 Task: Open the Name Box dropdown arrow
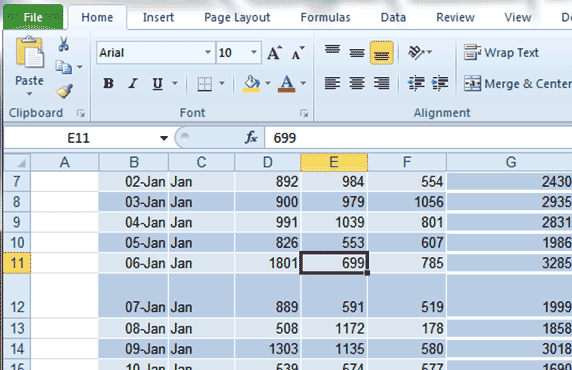[x=164, y=138]
